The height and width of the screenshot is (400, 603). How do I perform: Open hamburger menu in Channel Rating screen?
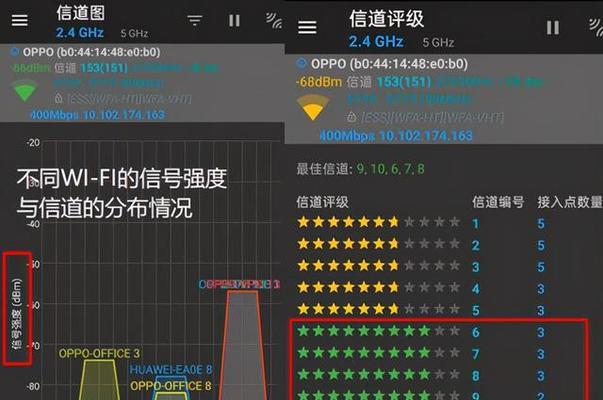coord(307,27)
